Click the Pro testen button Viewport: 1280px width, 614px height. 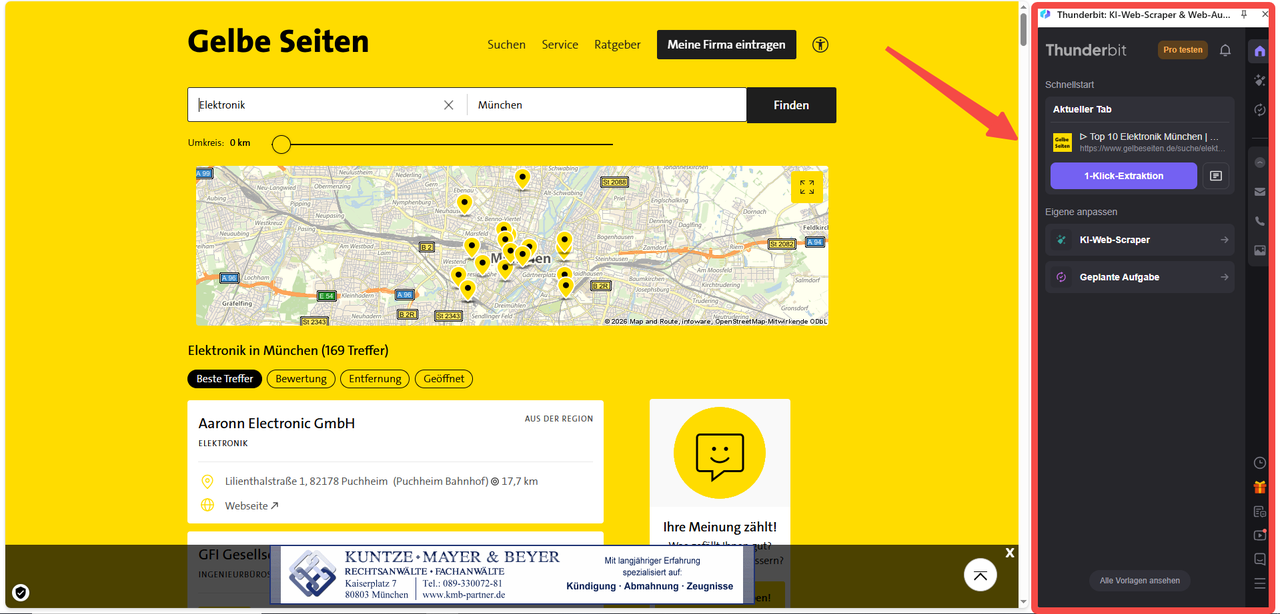pos(1183,50)
